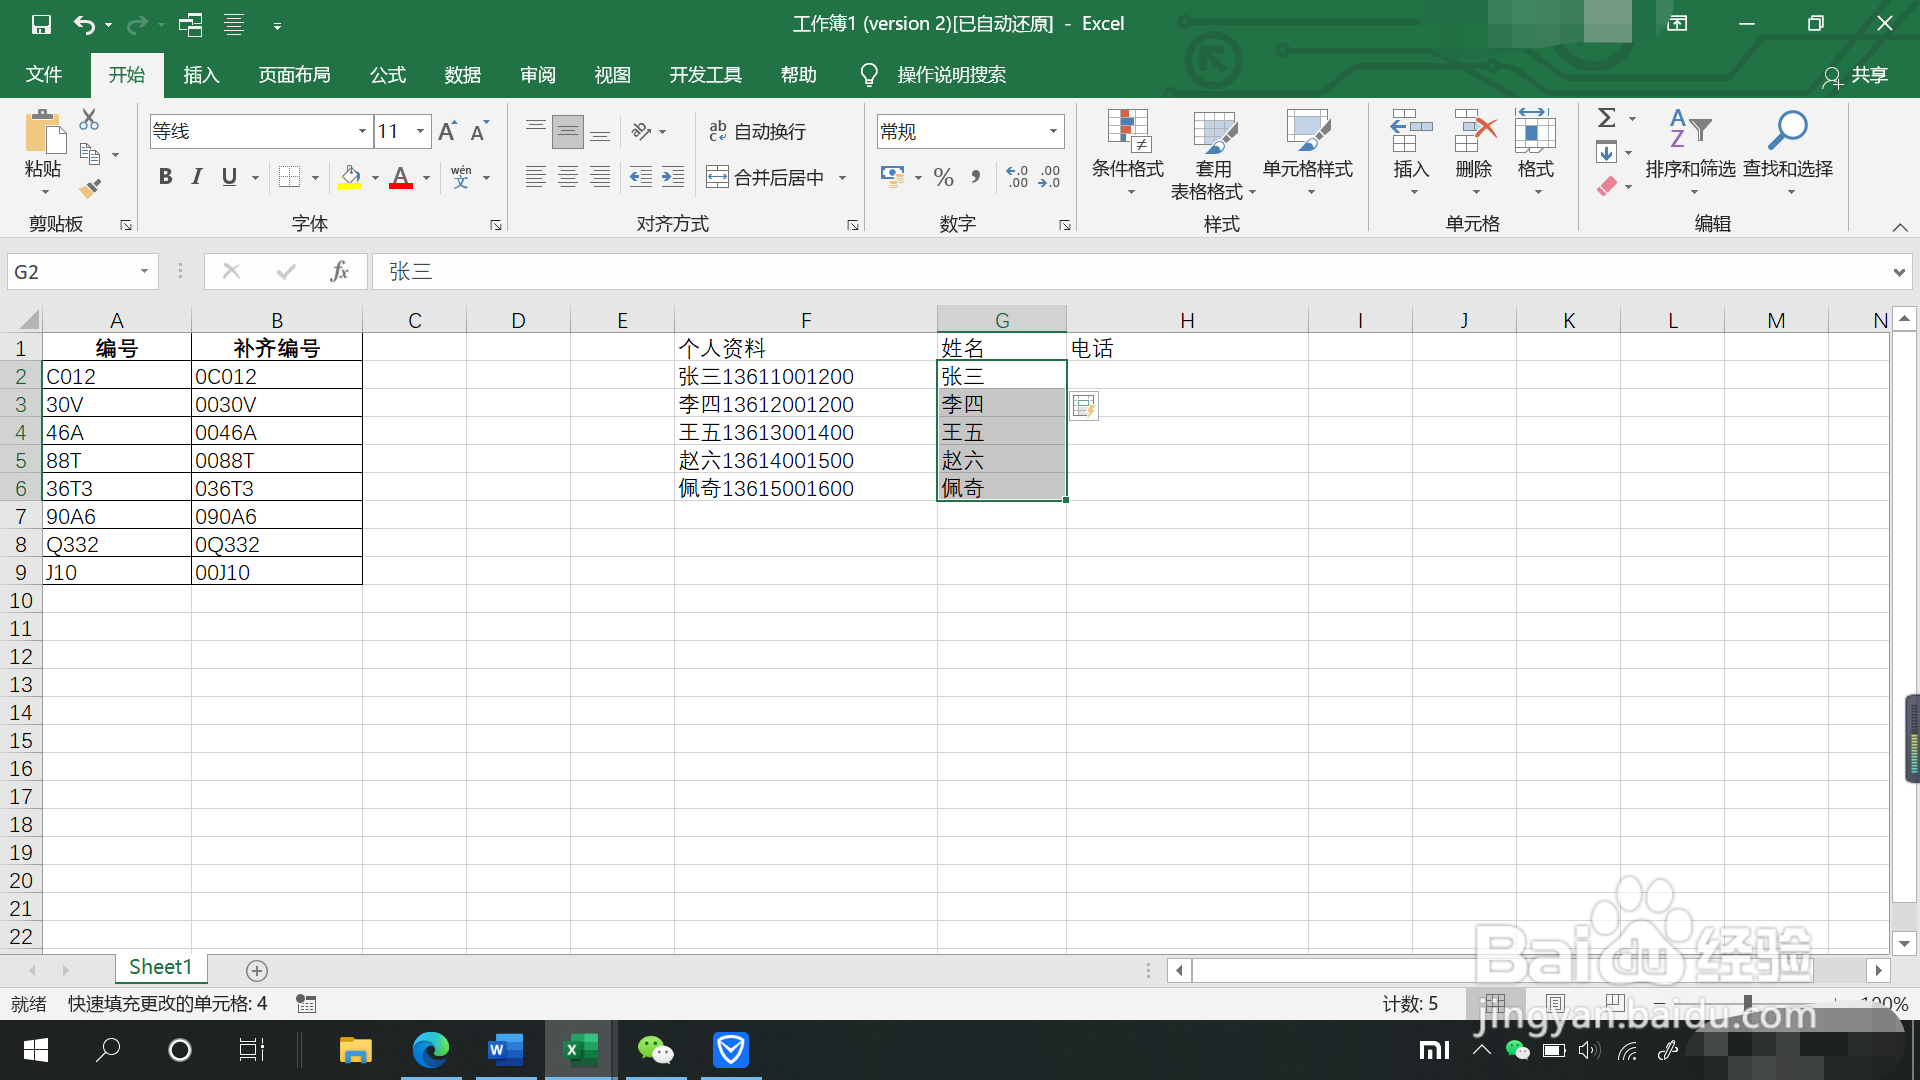Click Merge and Center (合并后居中) button
This screenshot has height=1080, width=1920.
[x=767, y=177]
